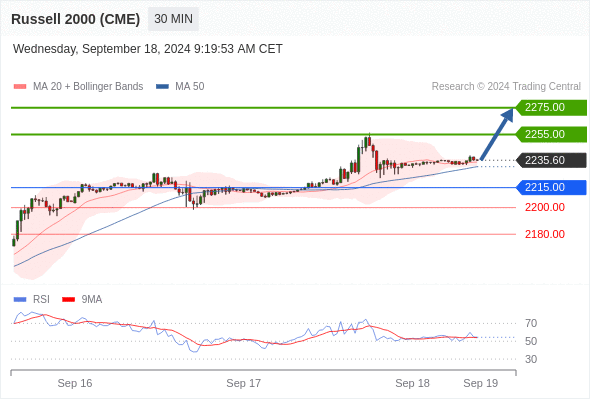Click the 2235.60 current price label

click(551, 160)
